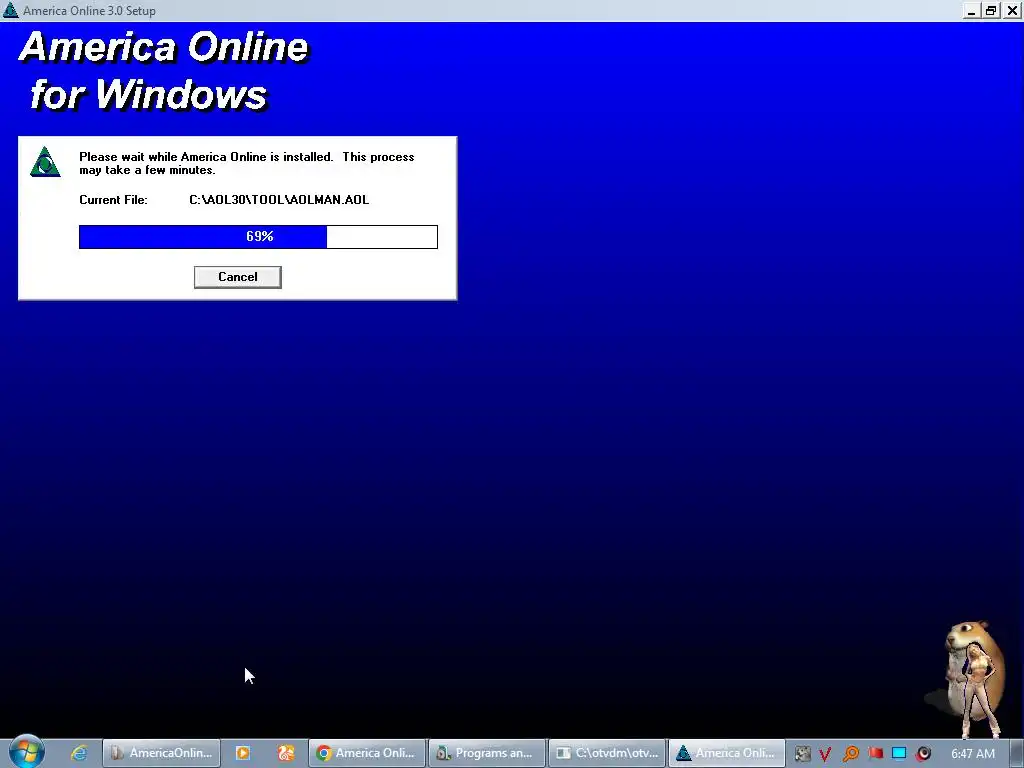Click the orange magnifier tray icon
Image resolution: width=1024 pixels, height=768 pixels.
(851, 754)
